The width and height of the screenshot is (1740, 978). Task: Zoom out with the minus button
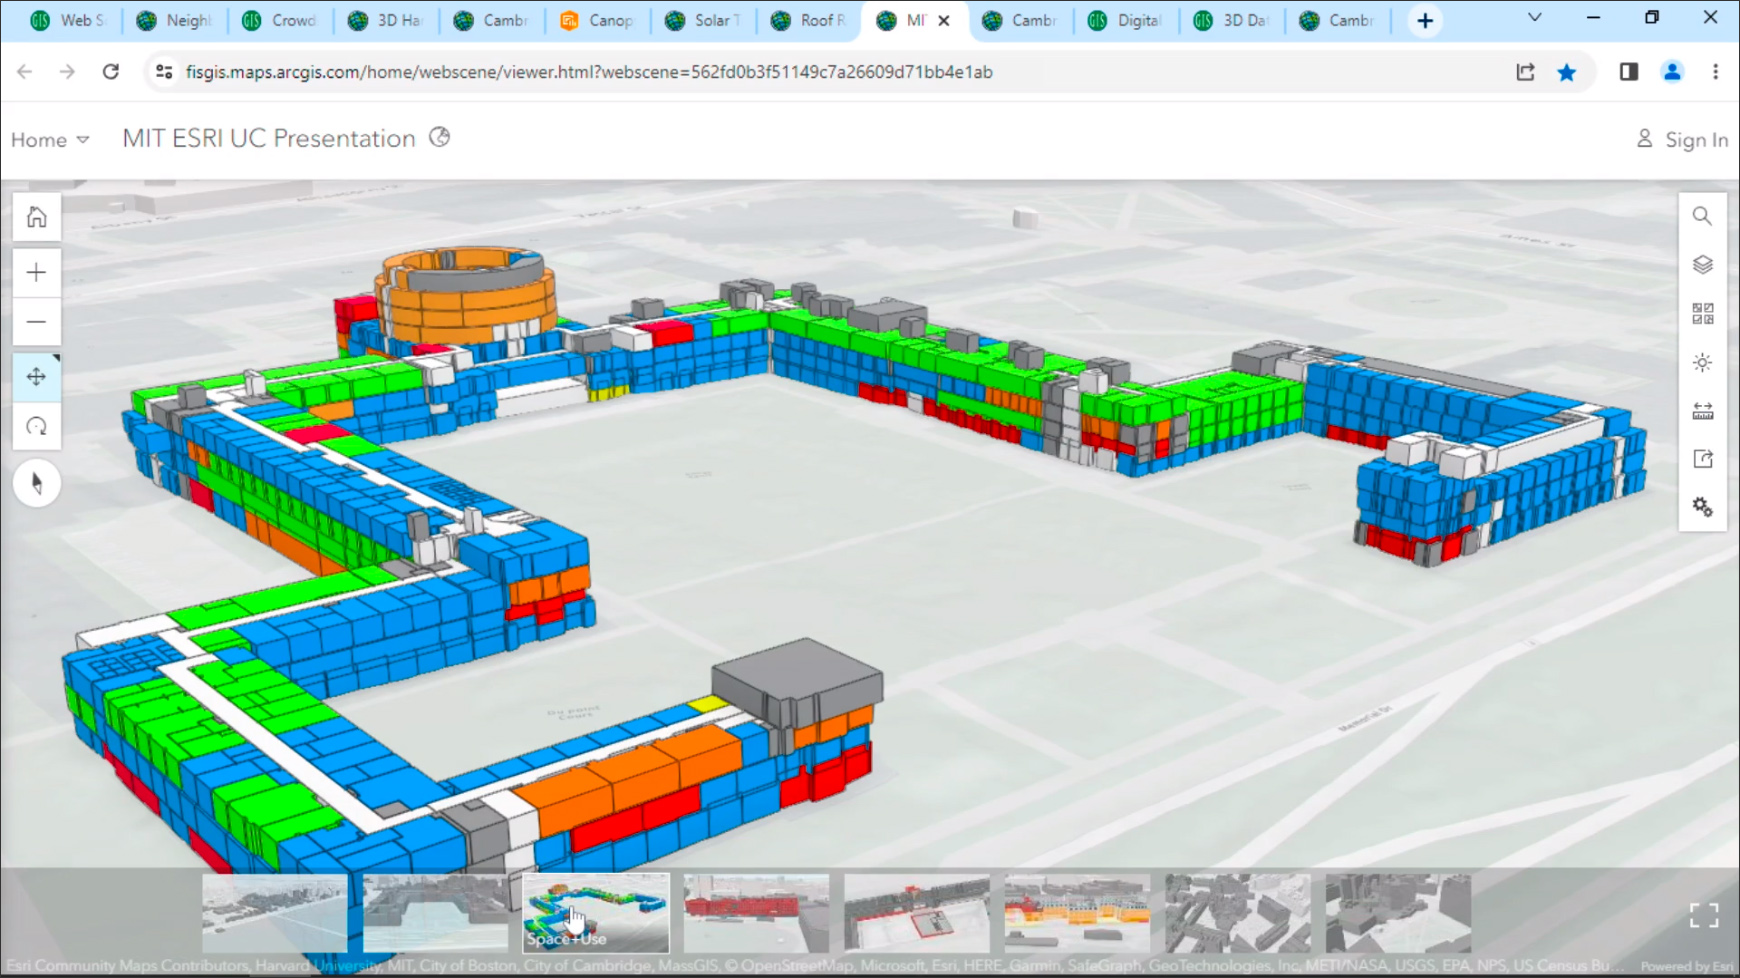(x=37, y=322)
